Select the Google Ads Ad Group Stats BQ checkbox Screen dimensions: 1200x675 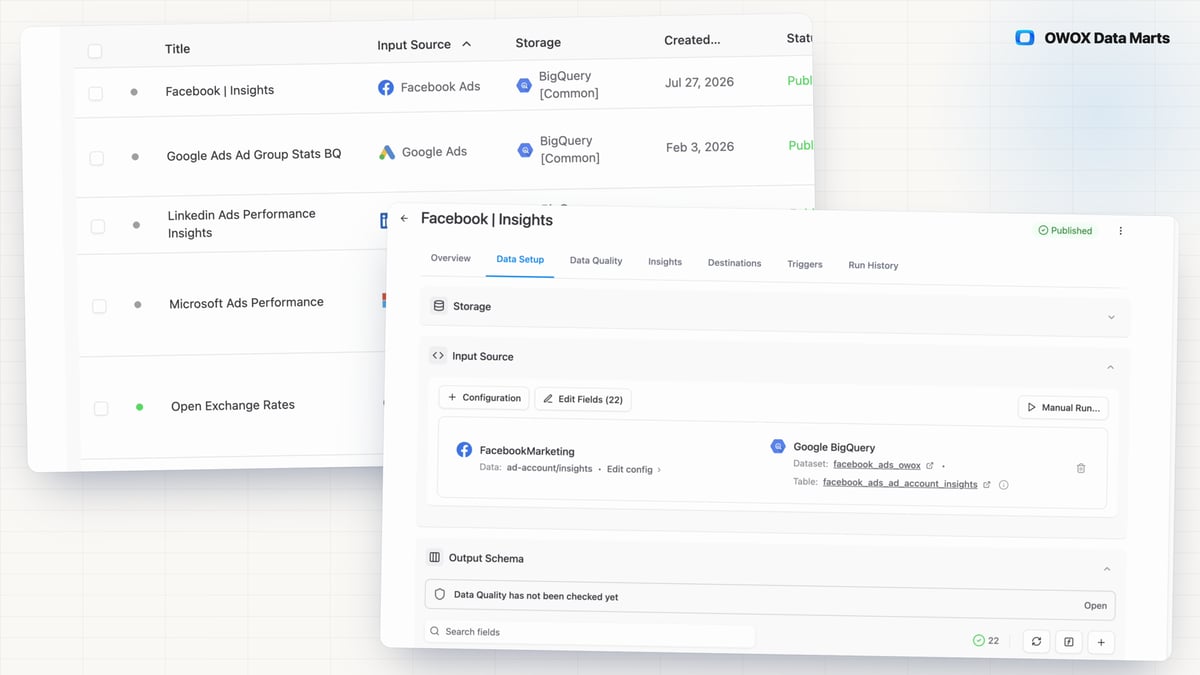pyautogui.click(x=96, y=158)
